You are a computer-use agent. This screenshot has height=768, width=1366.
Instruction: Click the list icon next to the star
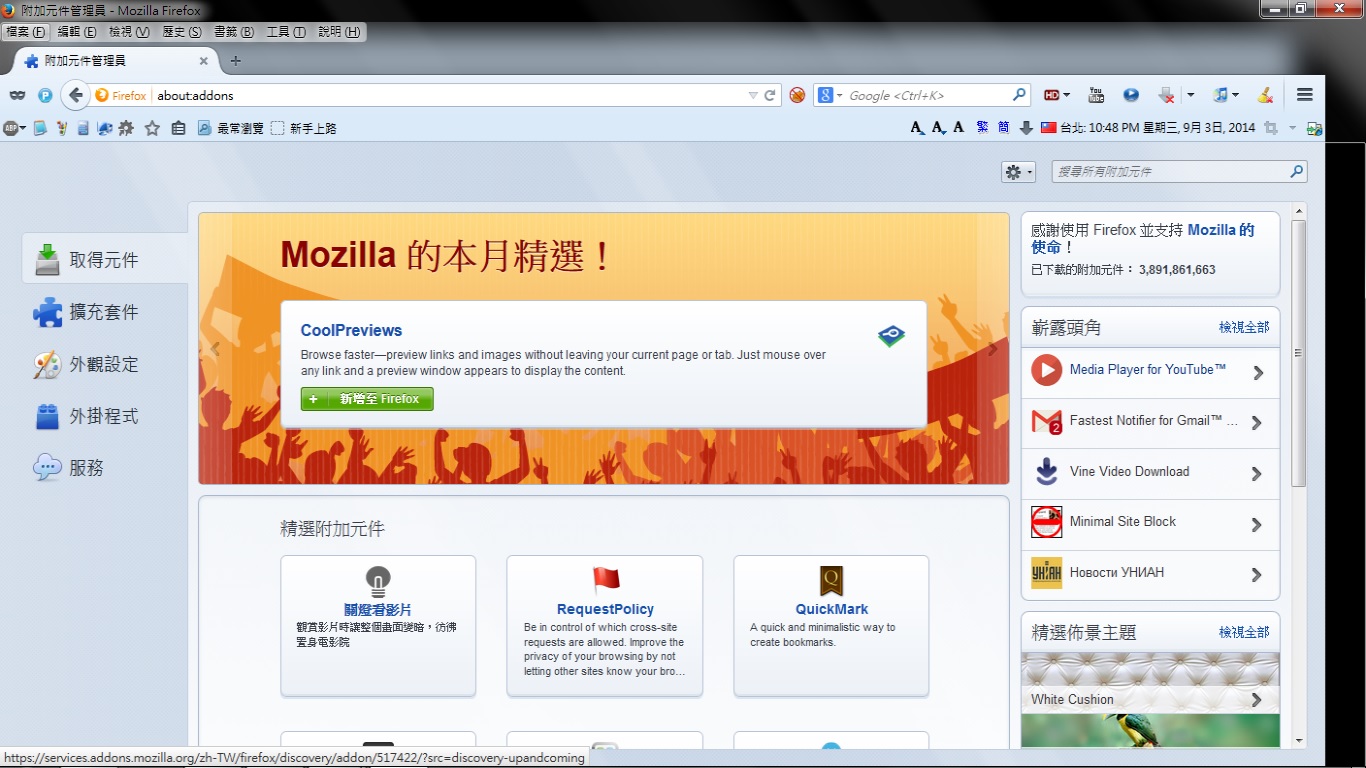click(x=178, y=128)
